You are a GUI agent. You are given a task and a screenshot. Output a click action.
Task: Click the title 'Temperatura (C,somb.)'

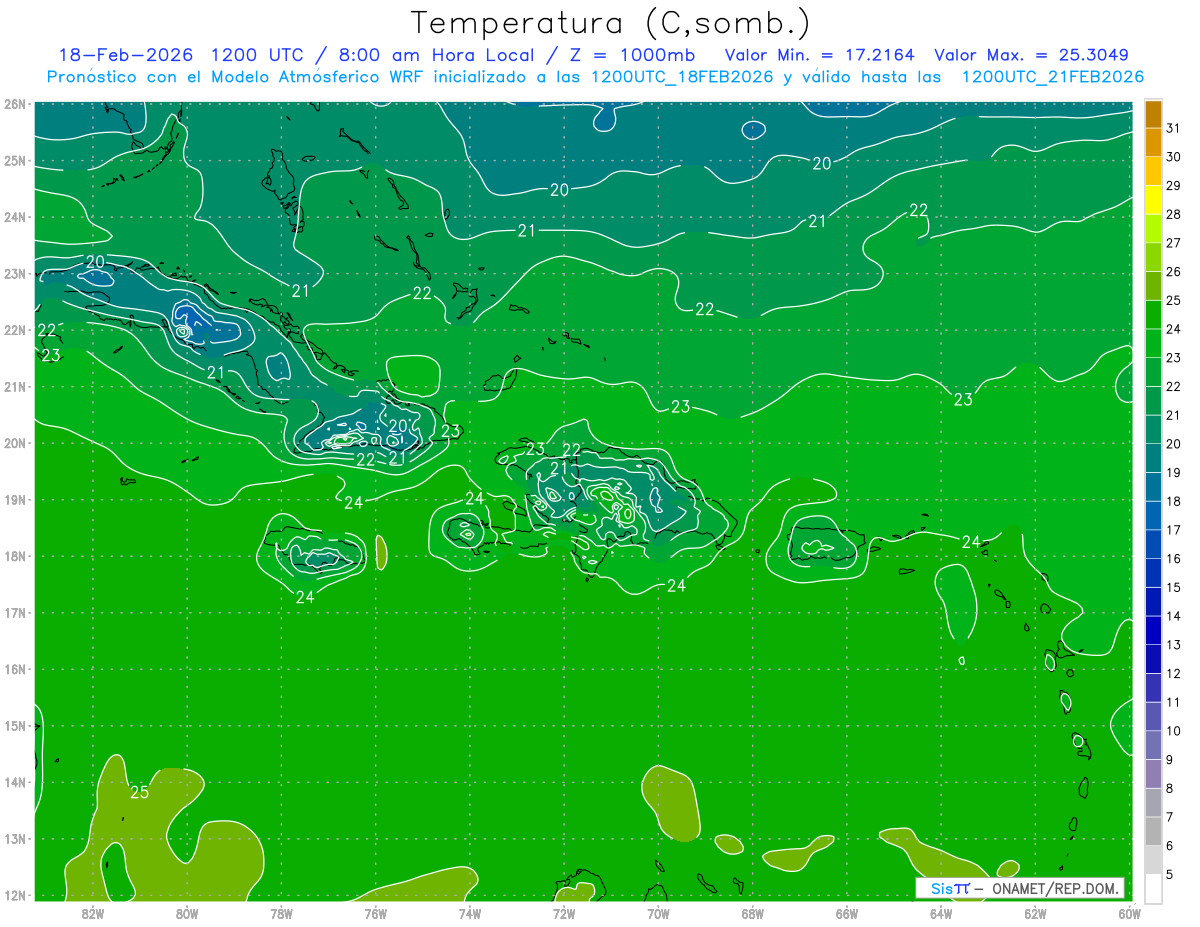(611, 24)
